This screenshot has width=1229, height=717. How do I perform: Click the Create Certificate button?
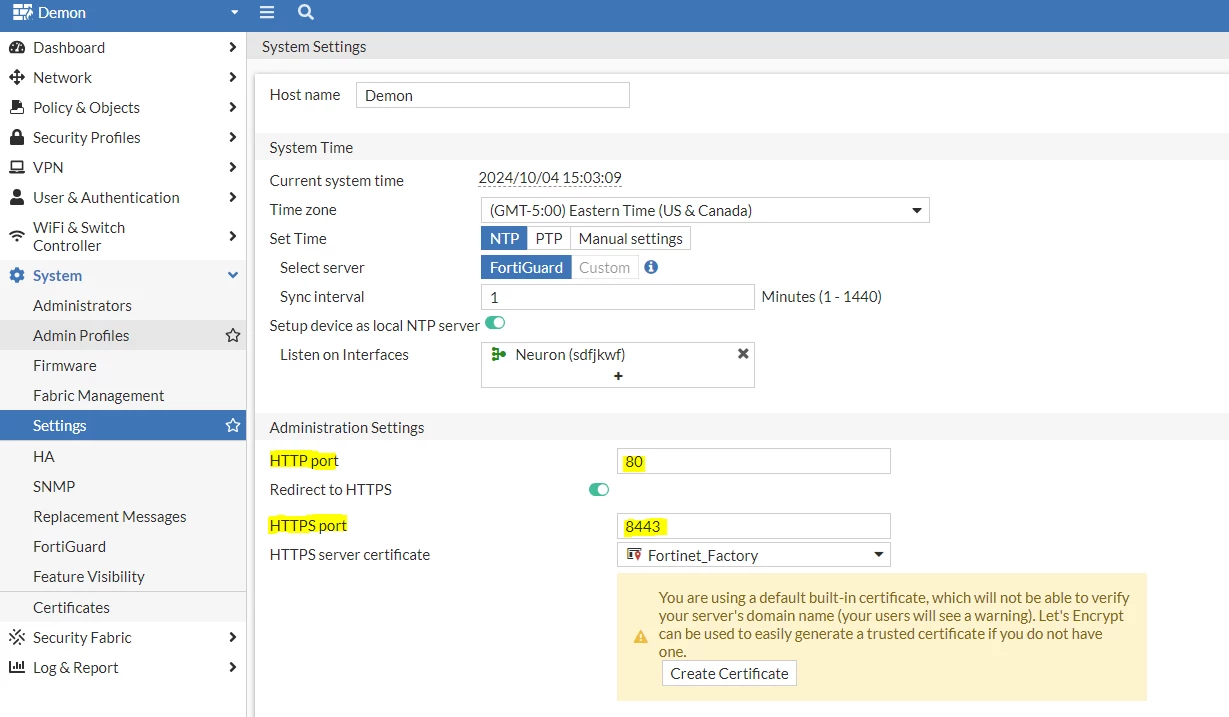pos(729,673)
